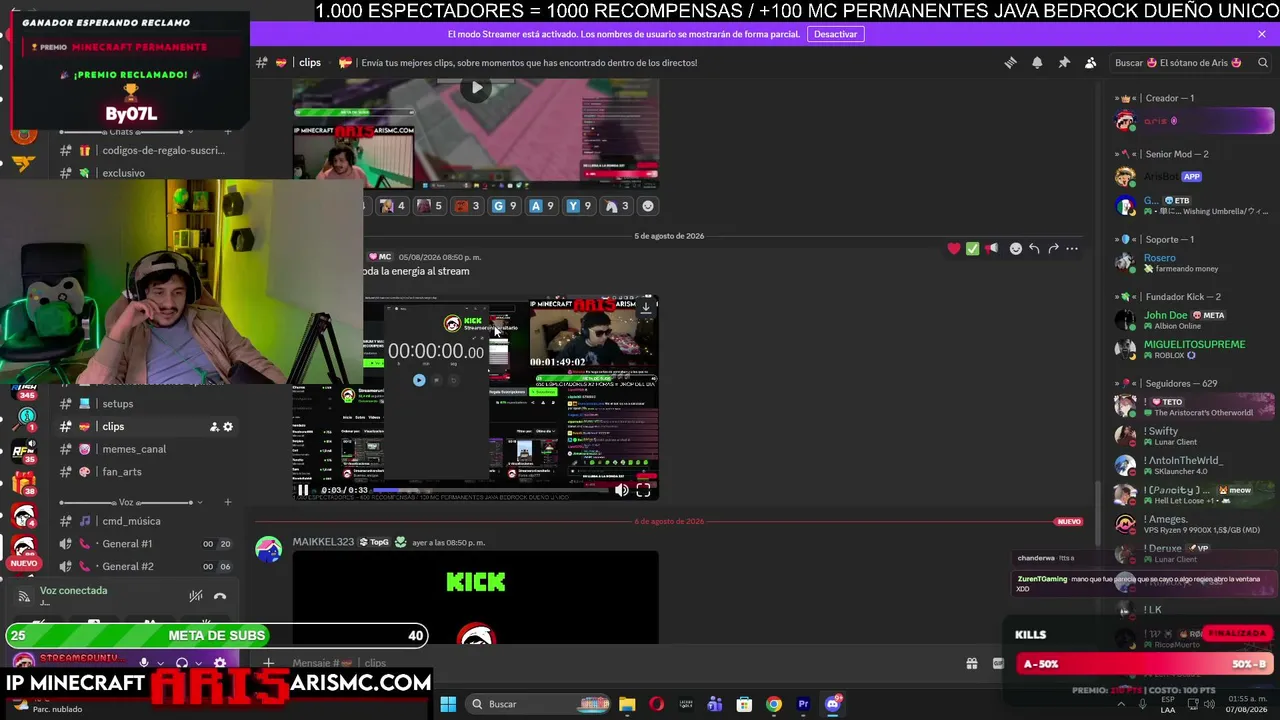The image size is (1280, 720).
Task: Open the gift icon in message bar
Action: tap(971, 663)
